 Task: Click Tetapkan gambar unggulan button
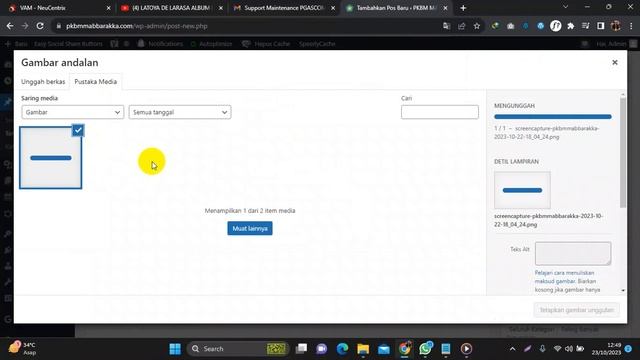point(576,310)
